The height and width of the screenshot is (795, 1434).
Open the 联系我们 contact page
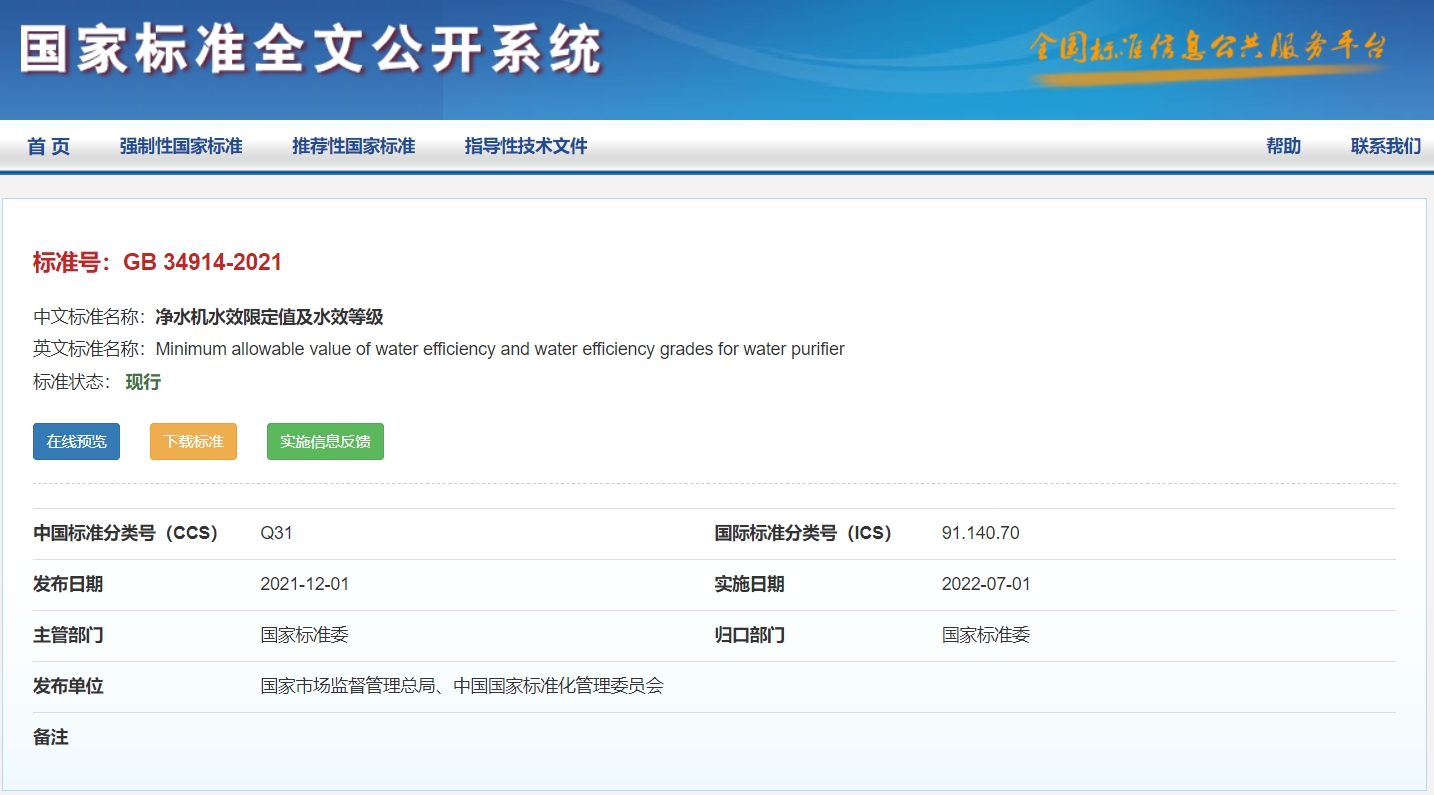click(1385, 147)
